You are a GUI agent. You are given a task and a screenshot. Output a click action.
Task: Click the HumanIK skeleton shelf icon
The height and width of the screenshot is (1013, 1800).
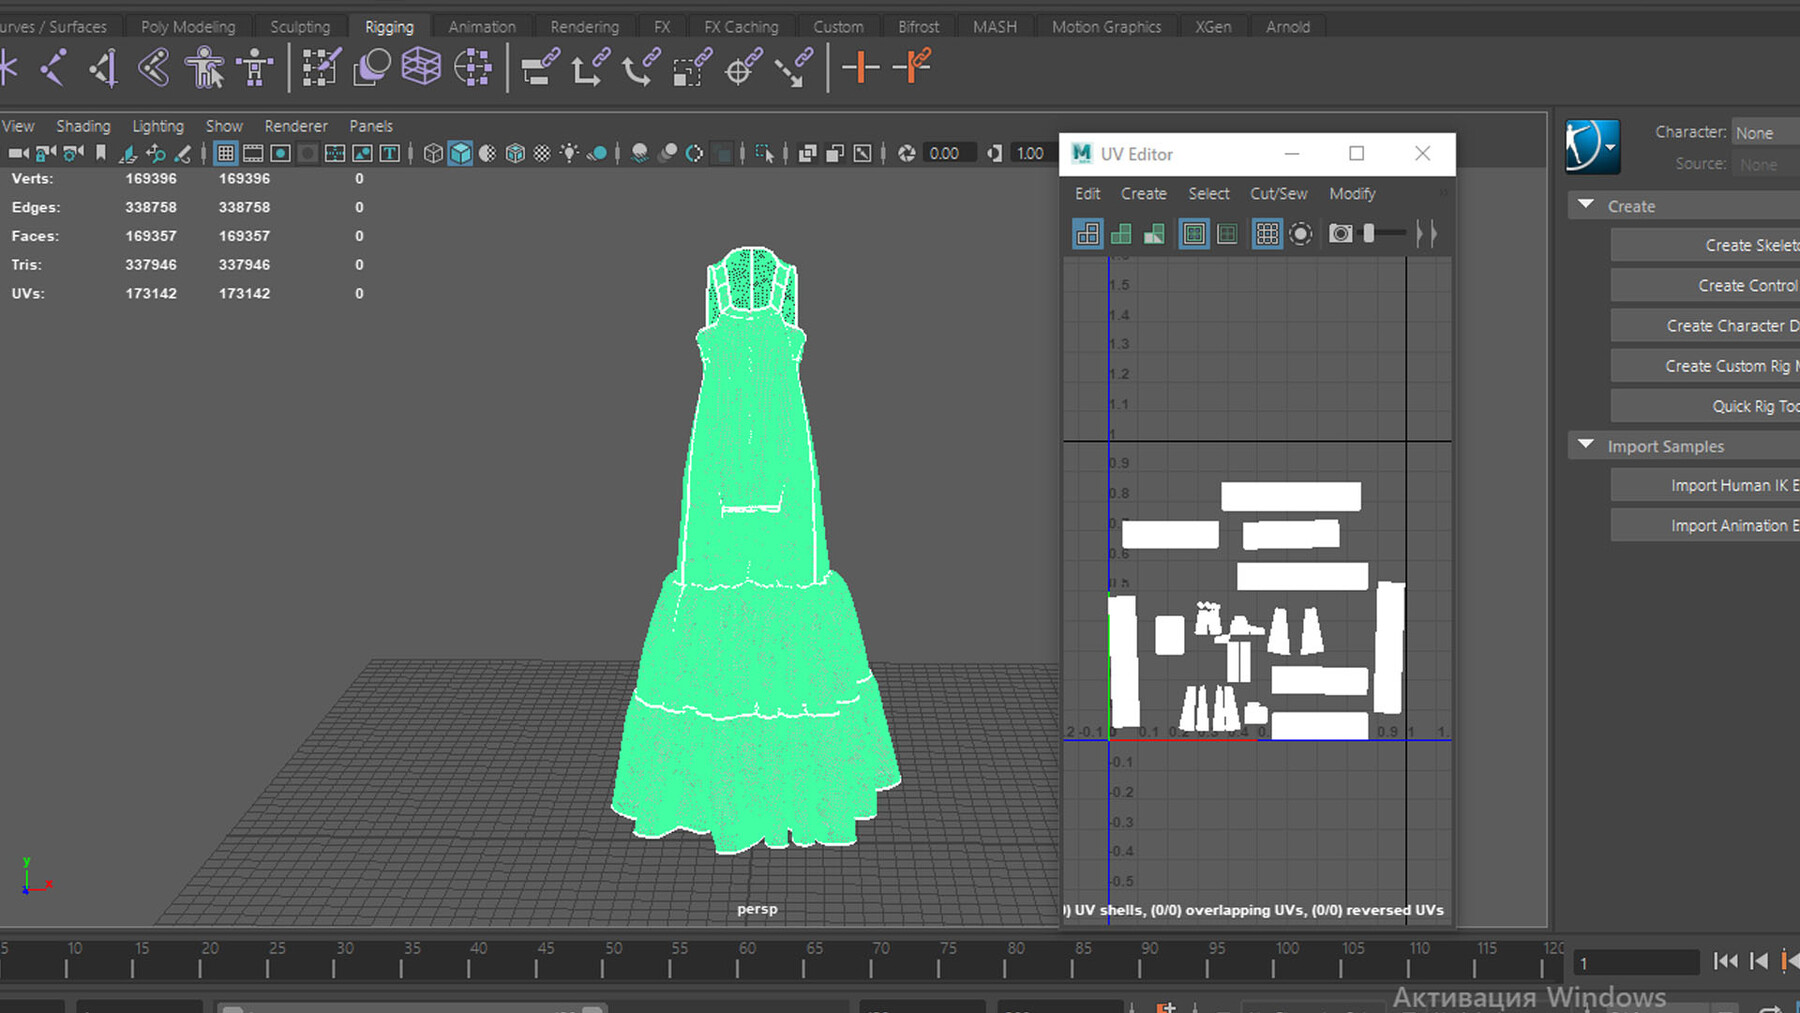[x=256, y=68]
